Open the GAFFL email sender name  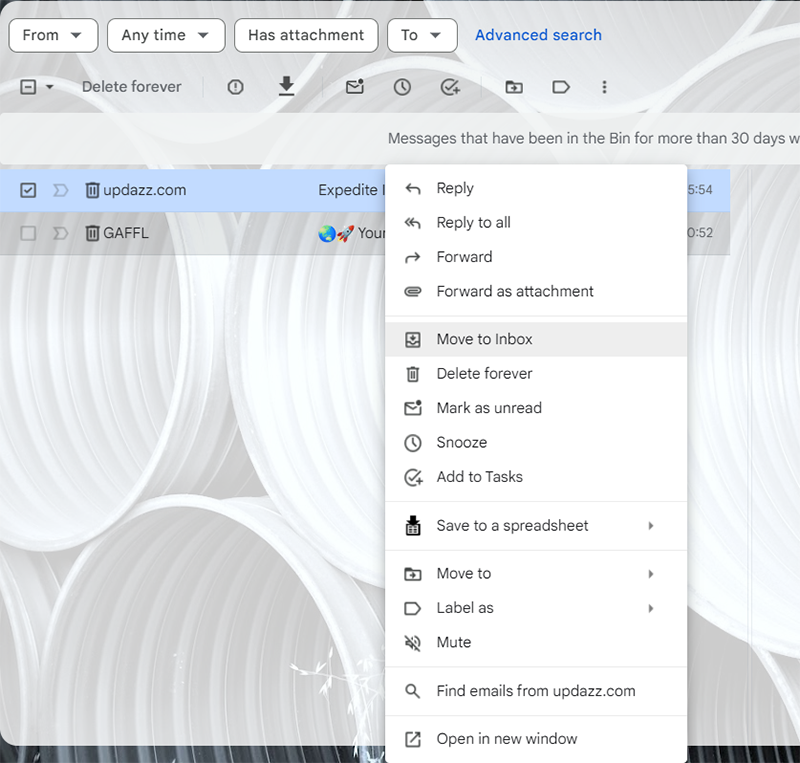pyautogui.click(x=126, y=233)
